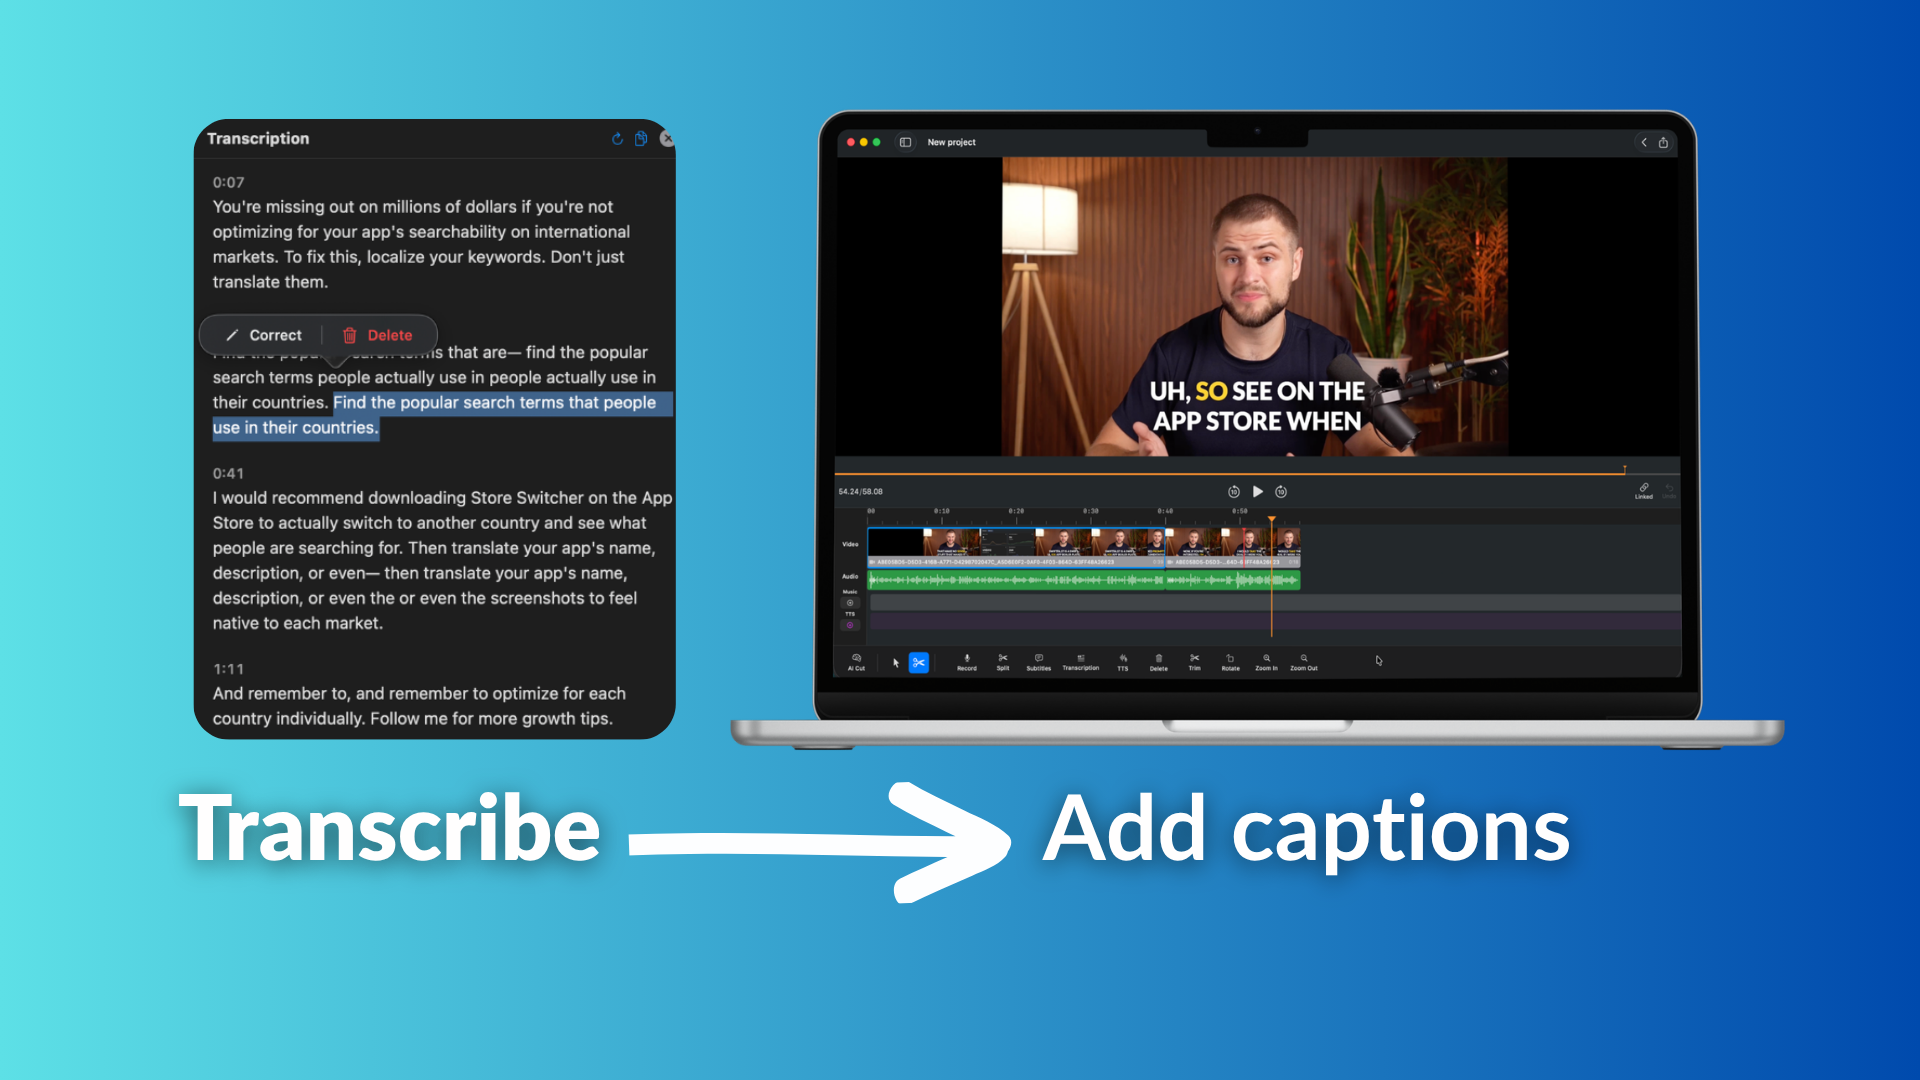The width and height of the screenshot is (1920, 1080).
Task: Click the back chevron in the title bar
Action: (1644, 142)
